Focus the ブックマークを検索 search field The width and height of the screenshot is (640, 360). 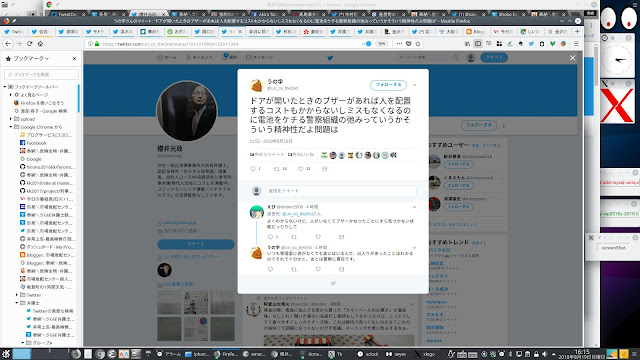41,74
